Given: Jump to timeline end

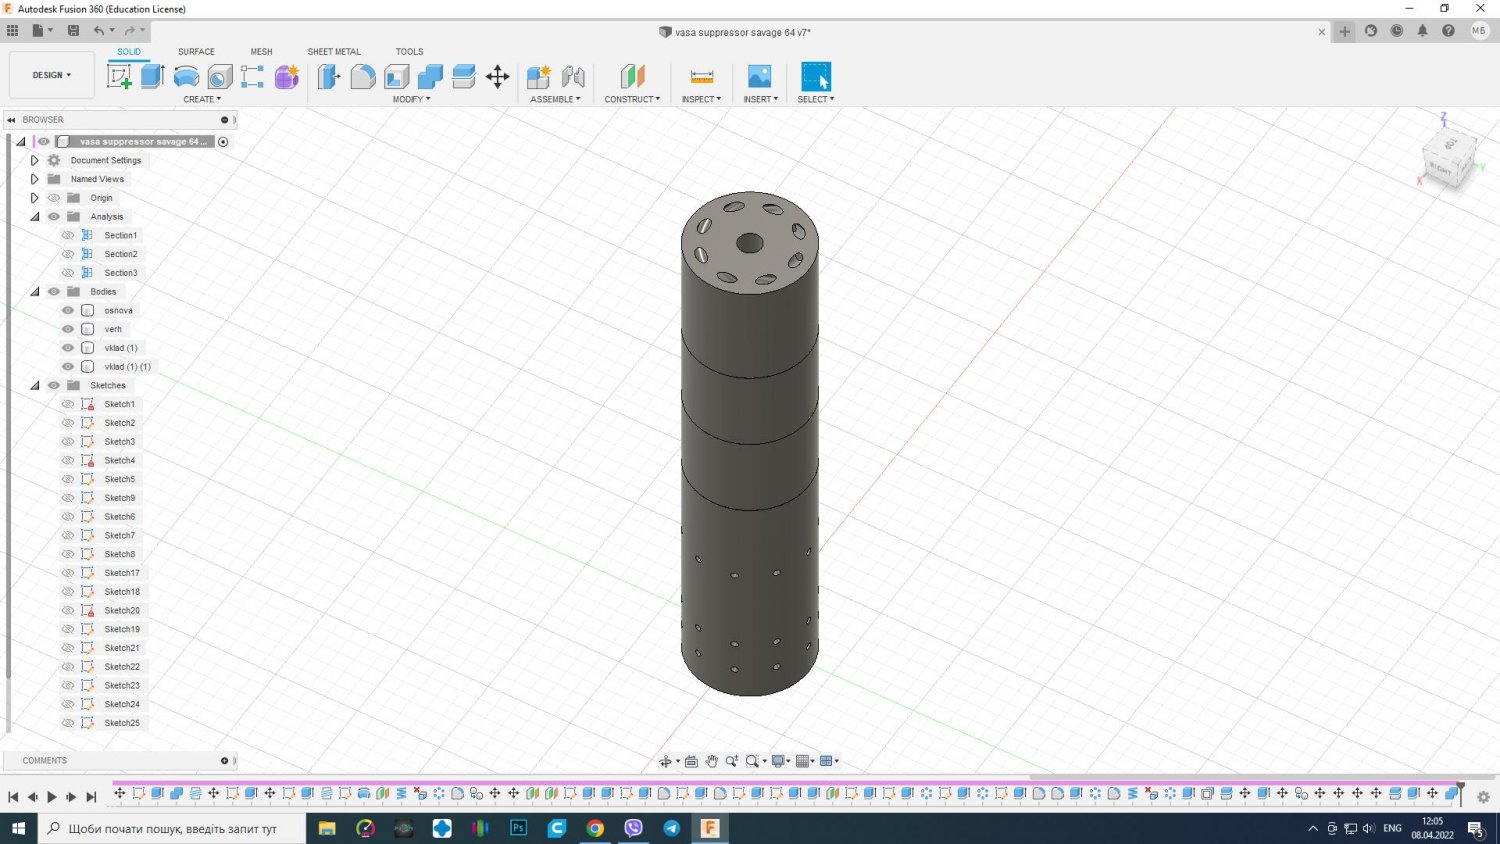Looking at the screenshot, I should click(x=91, y=797).
